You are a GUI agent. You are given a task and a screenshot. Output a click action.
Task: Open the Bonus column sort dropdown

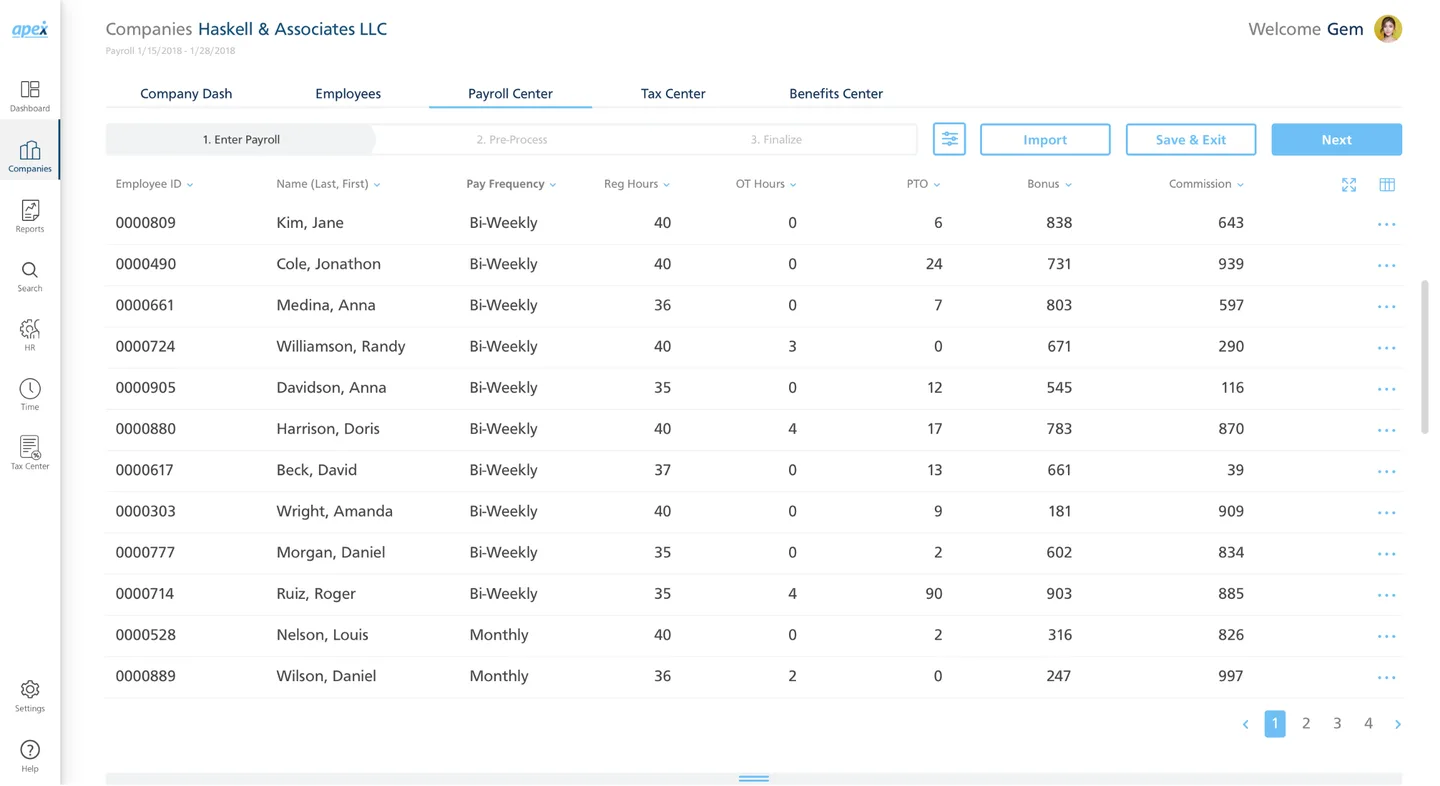pyautogui.click(x=1068, y=184)
